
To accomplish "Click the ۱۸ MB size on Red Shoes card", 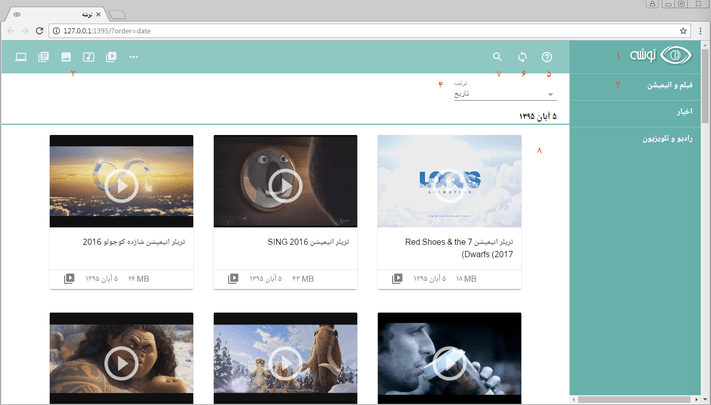I will [466, 279].
